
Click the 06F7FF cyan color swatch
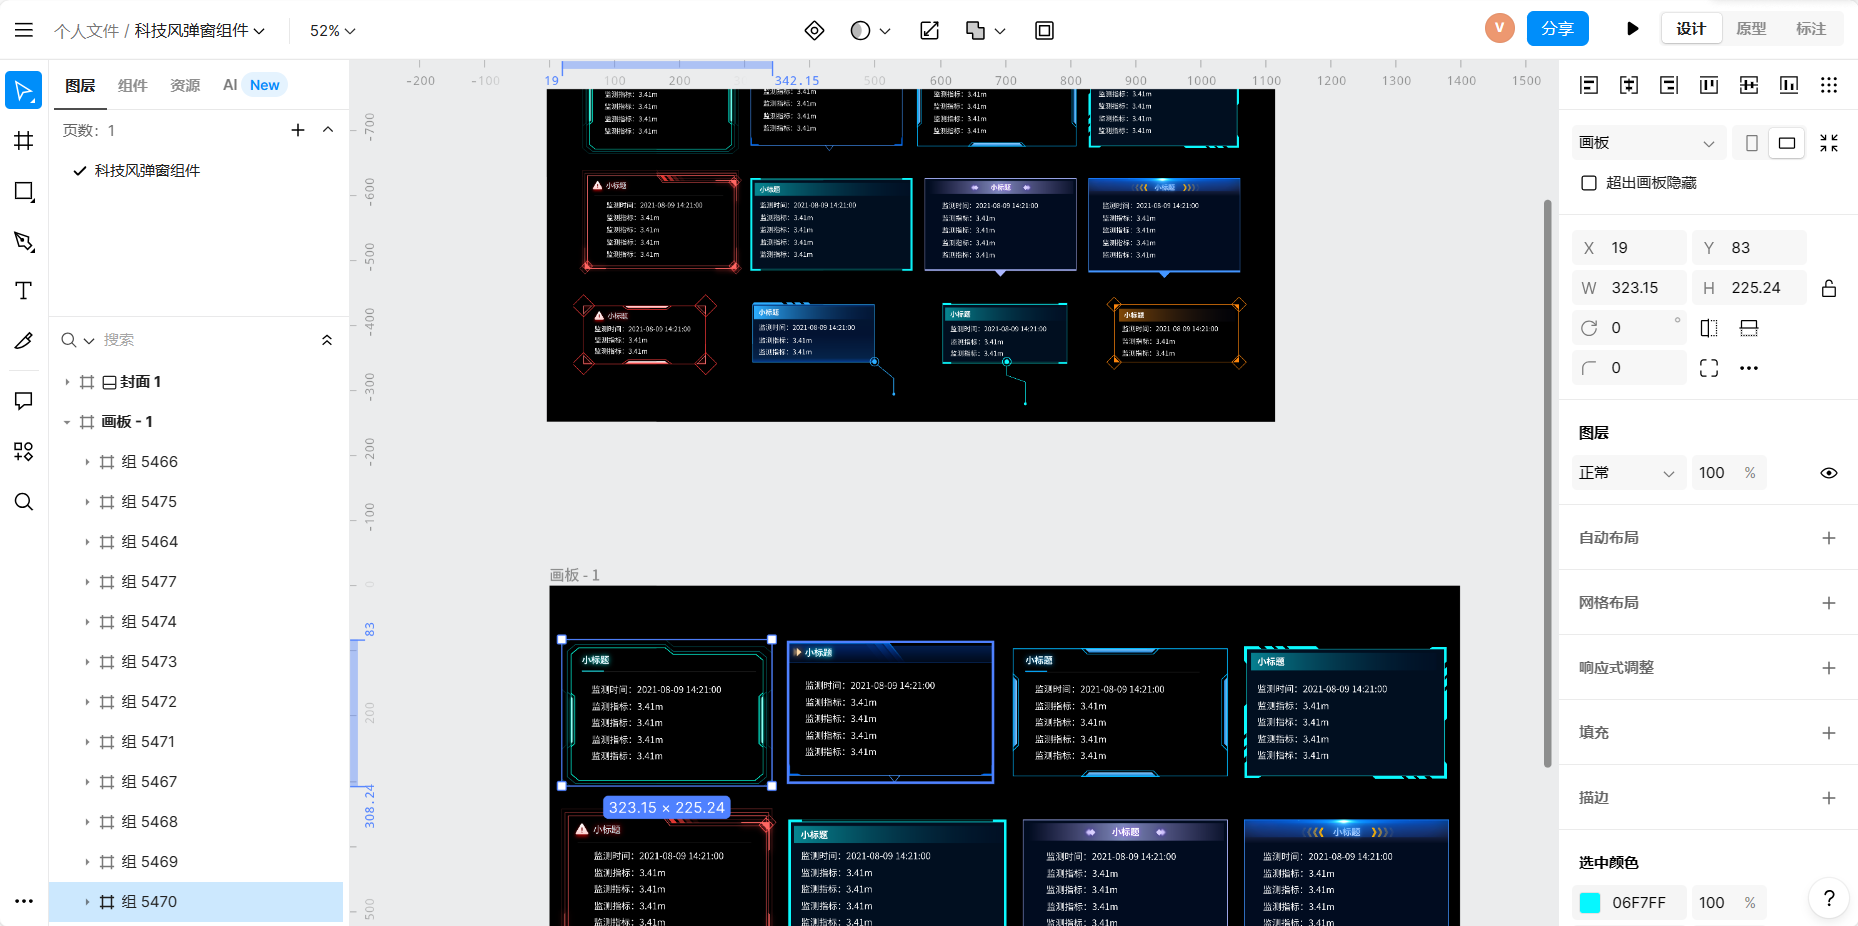pos(1590,903)
